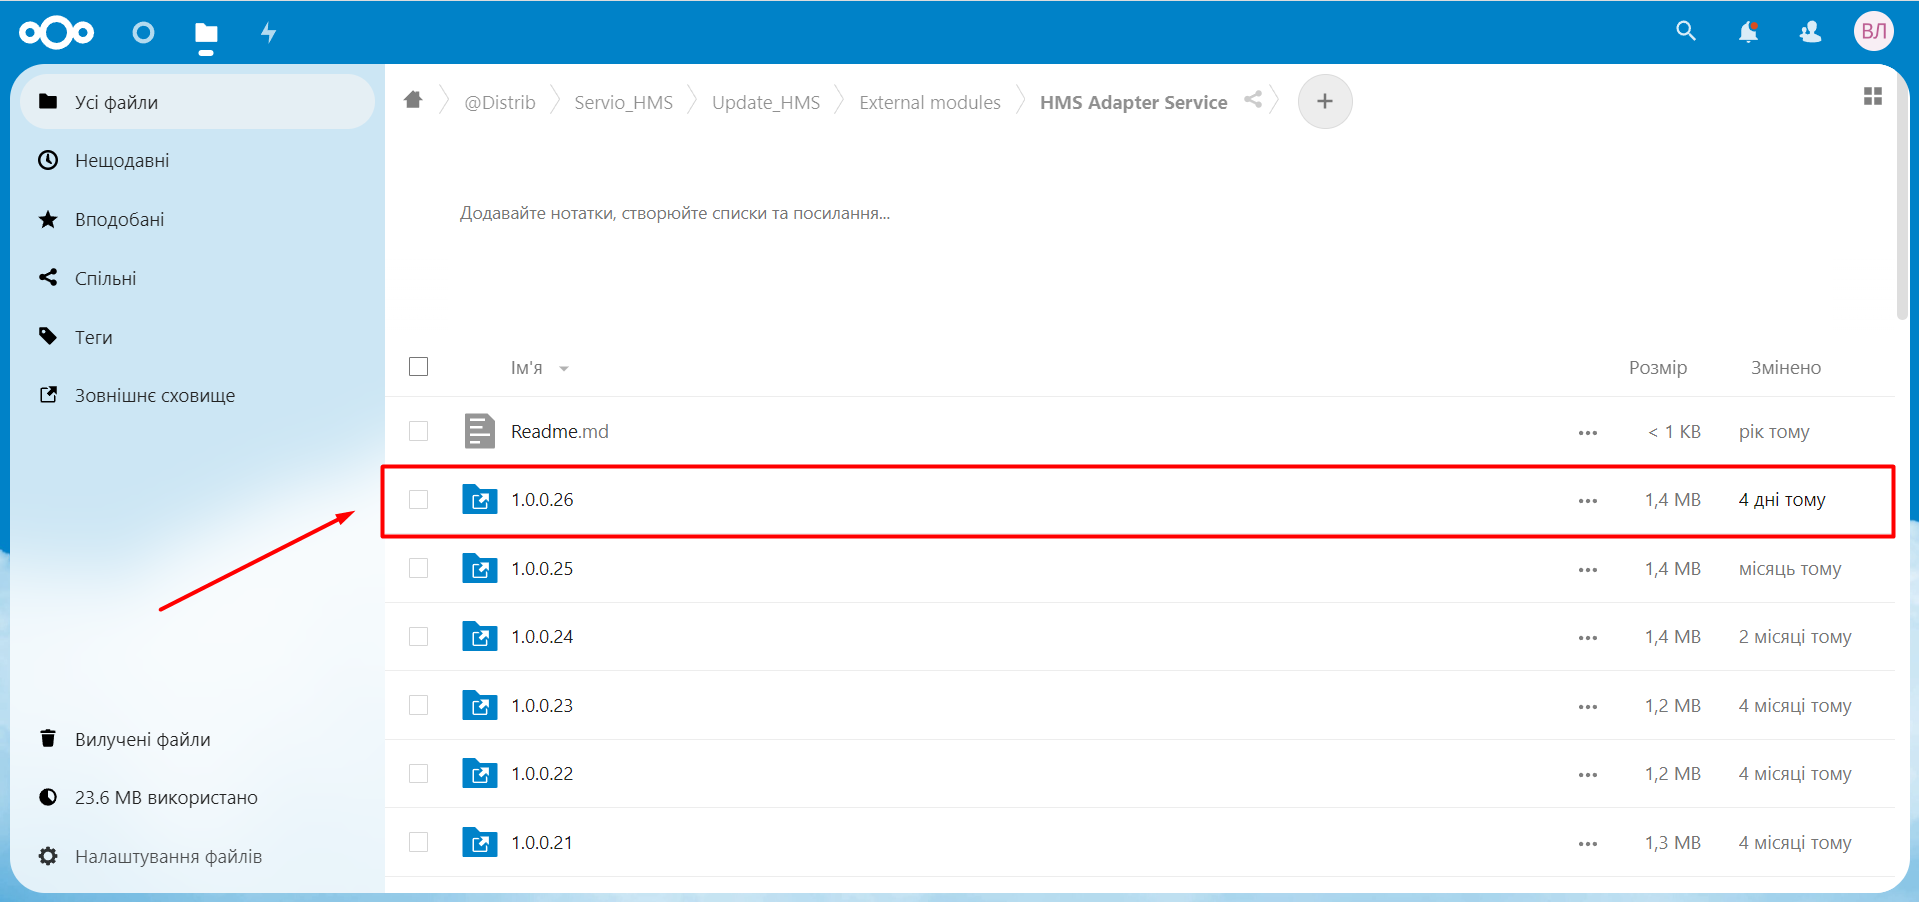The image size is (1919, 902).
Task: Go to Вилучені файли
Action: [x=142, y=740]
